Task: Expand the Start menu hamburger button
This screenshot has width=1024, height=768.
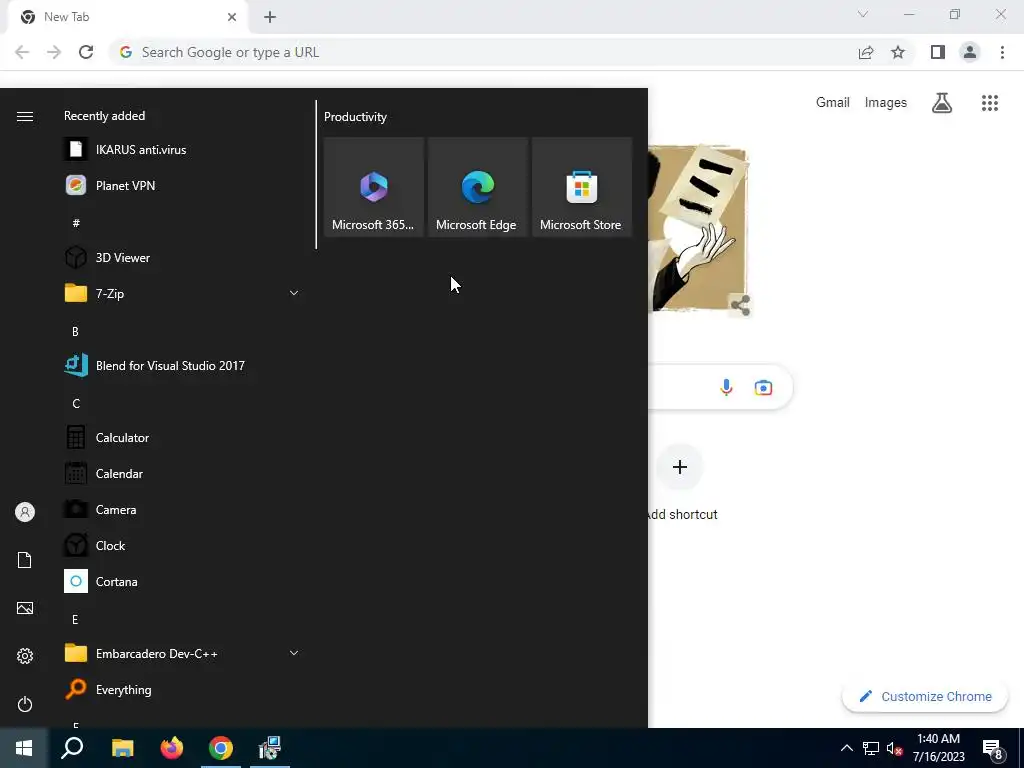Action: pos(25,116)
